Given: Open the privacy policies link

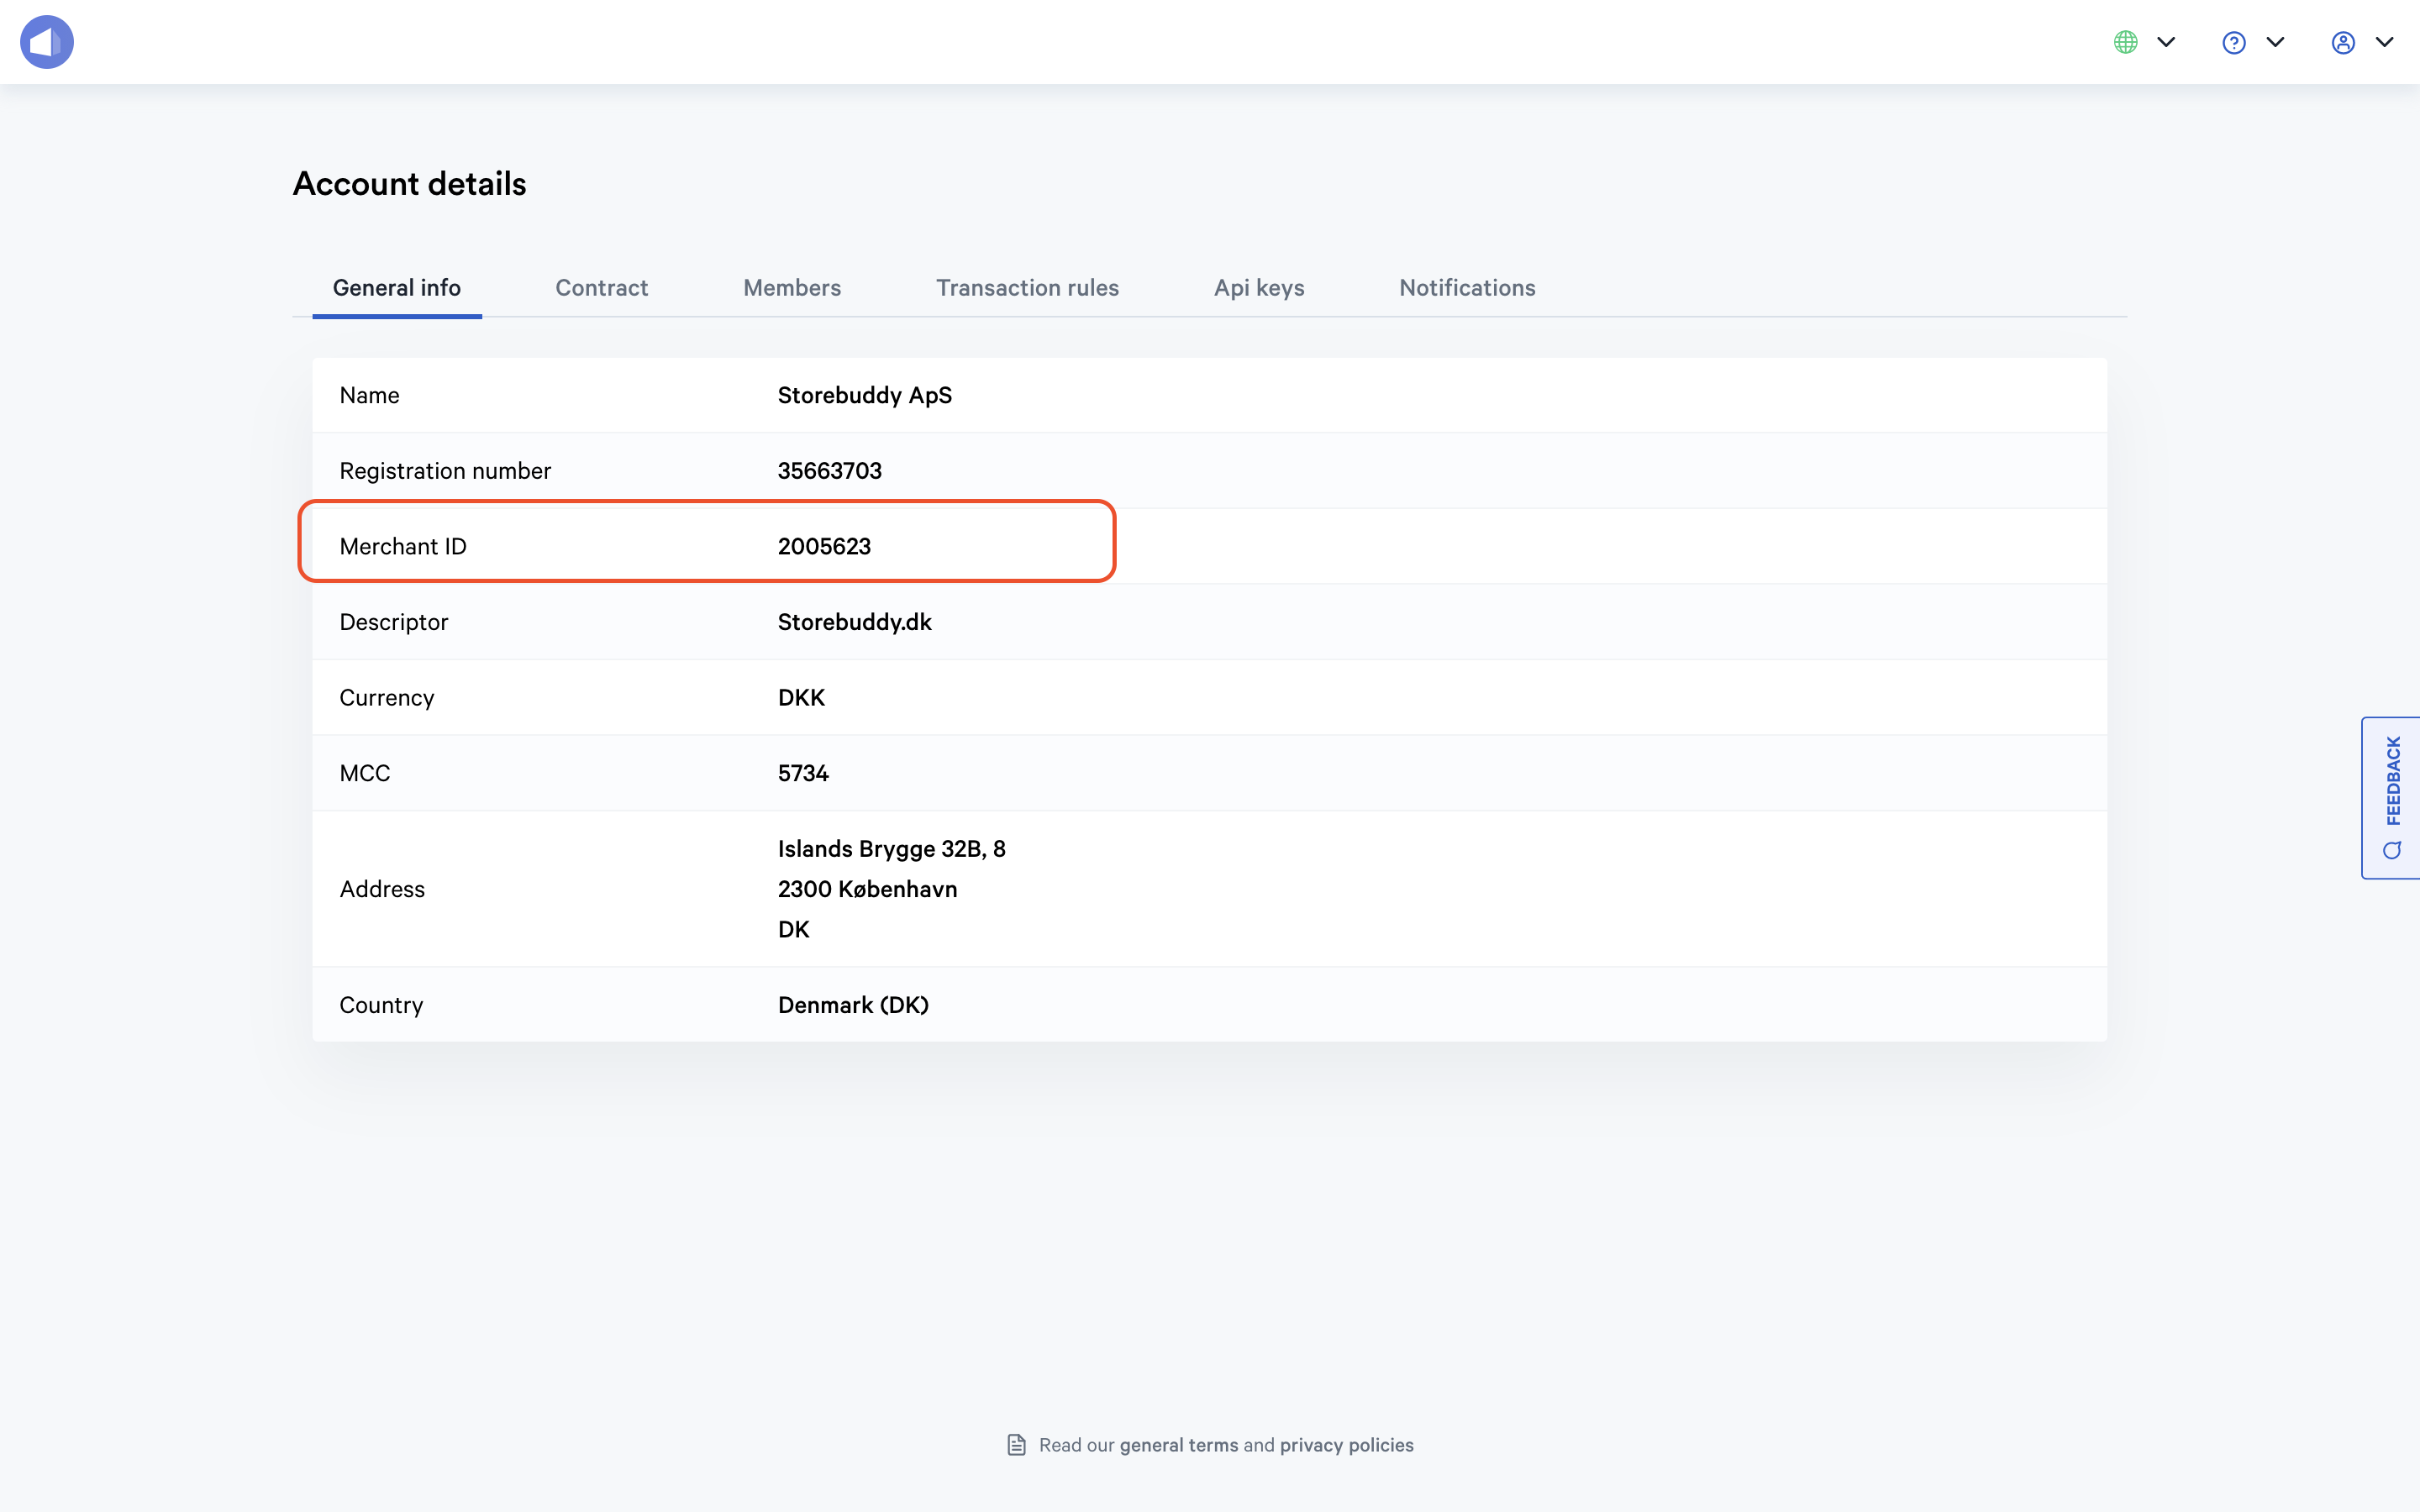Looking at the screenshot, I should click(x=1346, y=1445).
